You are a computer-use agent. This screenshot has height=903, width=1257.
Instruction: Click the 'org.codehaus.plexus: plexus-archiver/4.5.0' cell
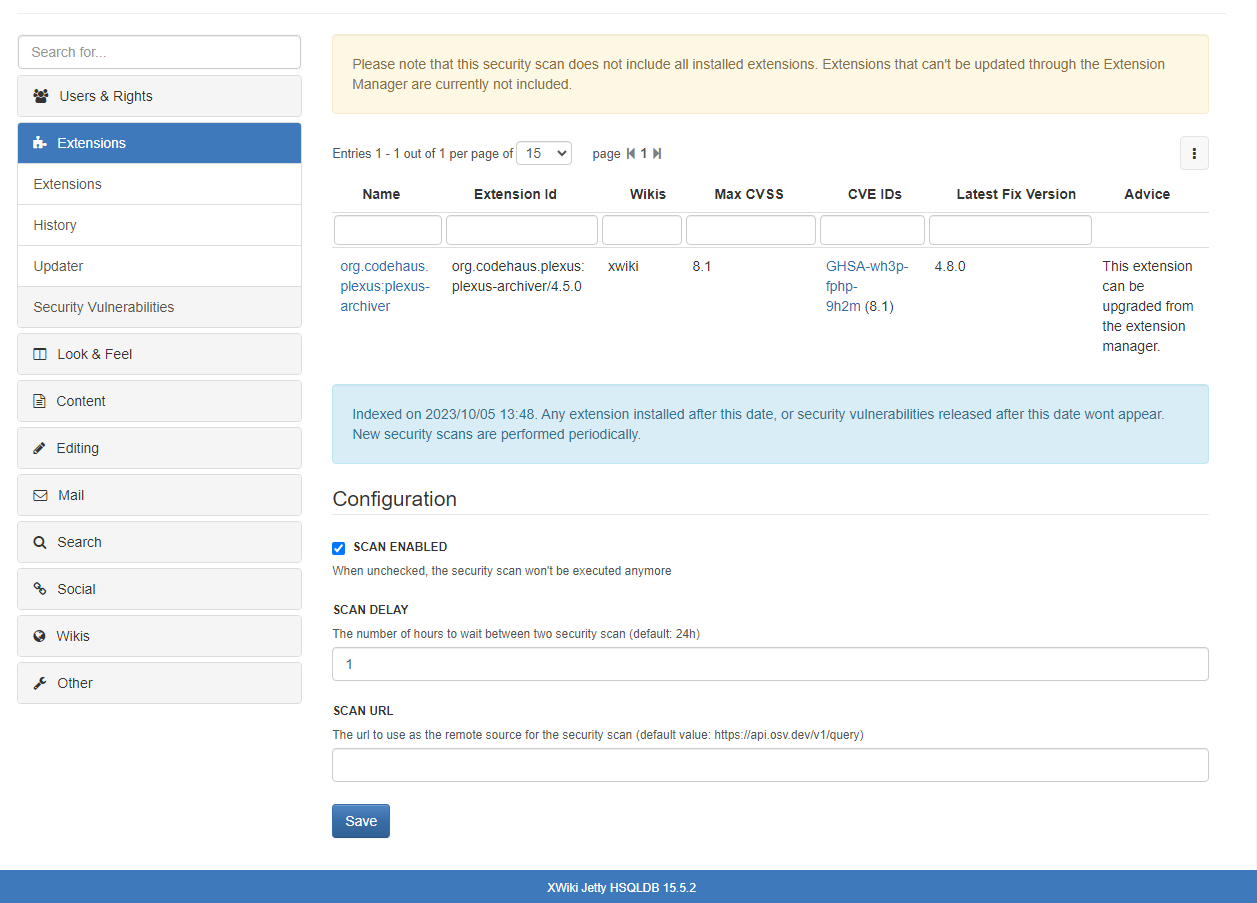pos(517,276)
